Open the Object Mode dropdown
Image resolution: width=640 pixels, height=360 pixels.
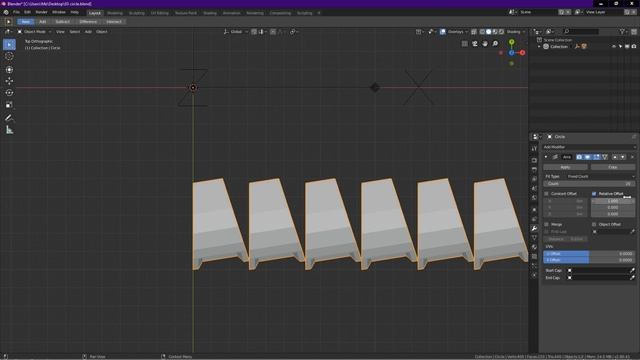[34, 31]
